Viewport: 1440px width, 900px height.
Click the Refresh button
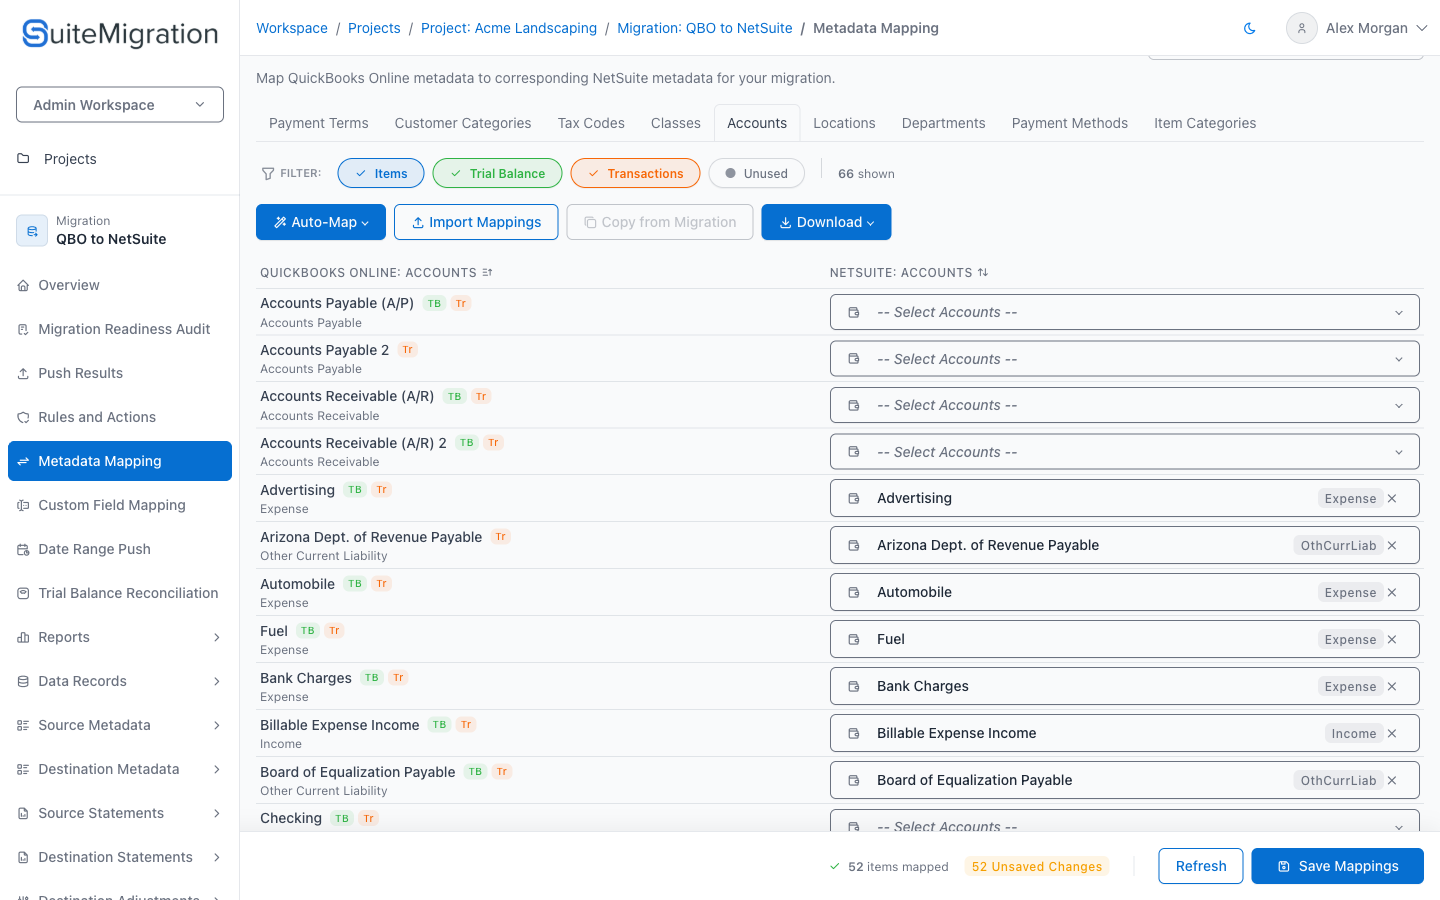(1201, 866)
